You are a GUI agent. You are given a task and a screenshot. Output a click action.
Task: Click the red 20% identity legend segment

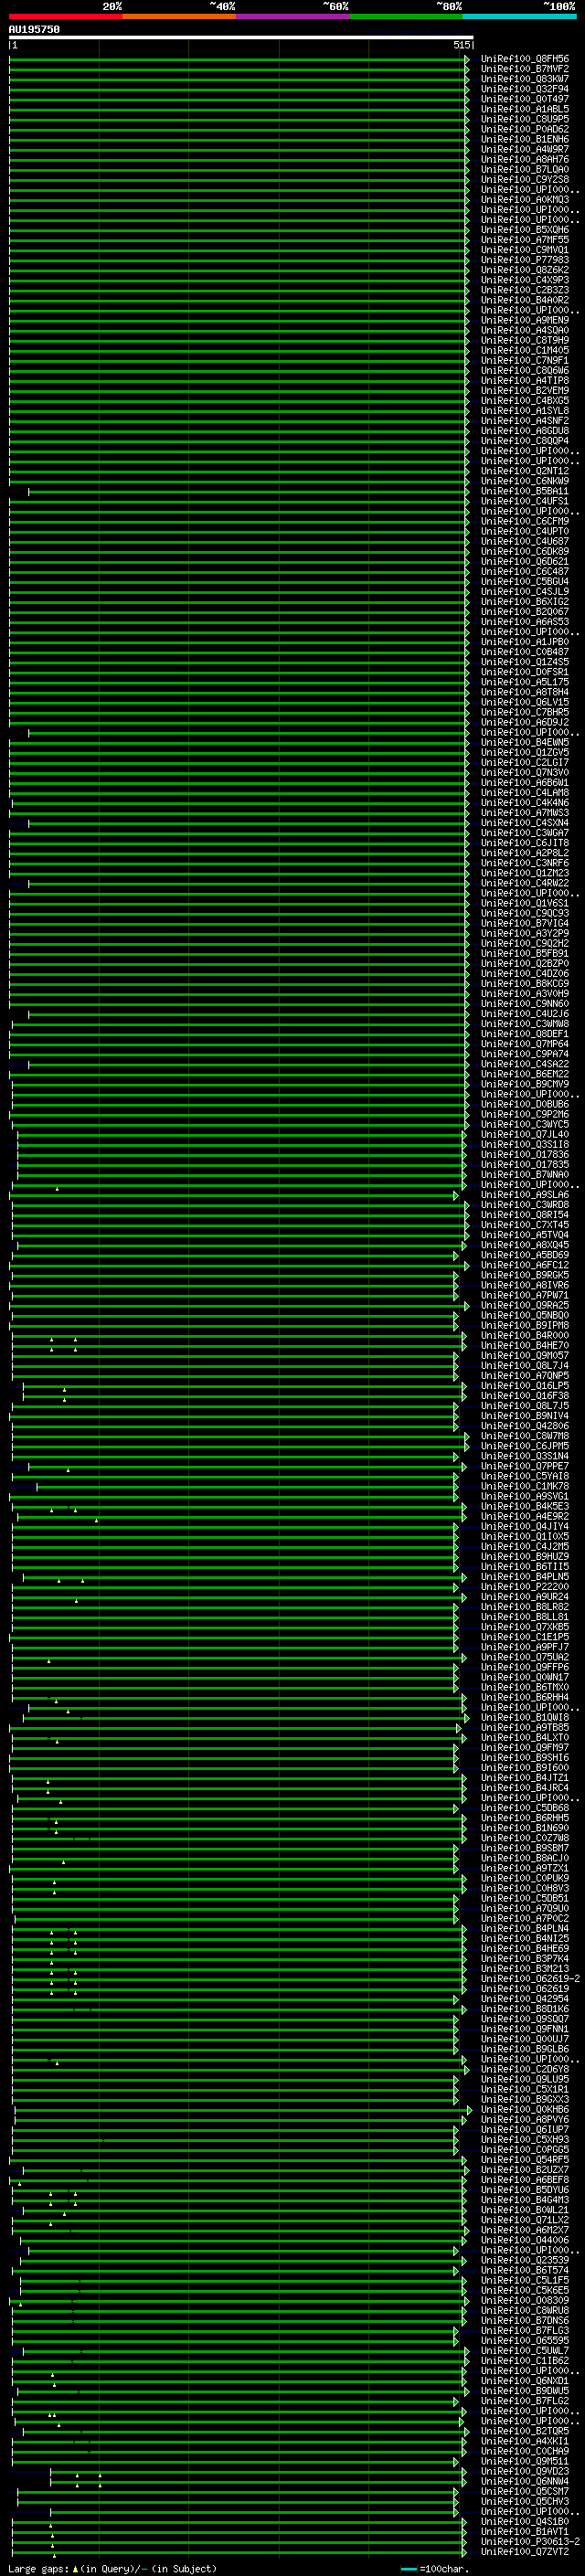tap(65, 16)
